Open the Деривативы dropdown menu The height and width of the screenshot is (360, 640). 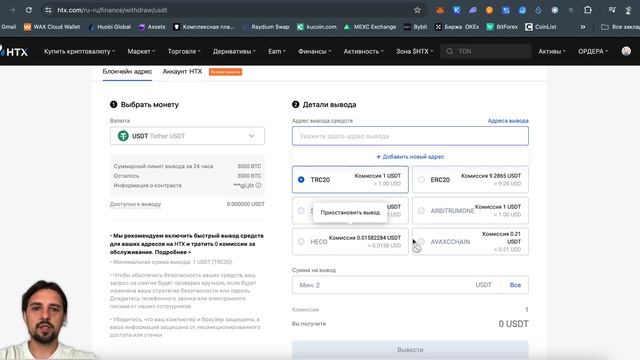click(234, 51)
